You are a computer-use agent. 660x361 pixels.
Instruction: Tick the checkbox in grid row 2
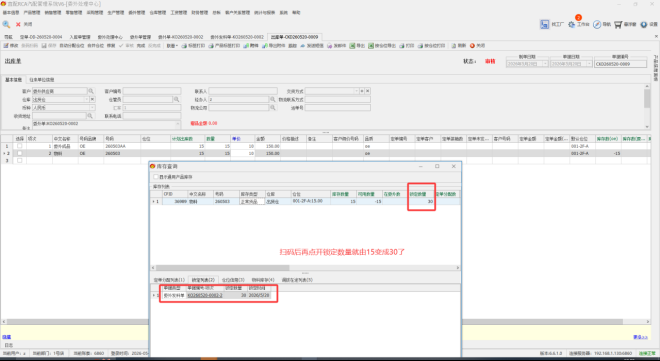point(19,154)
